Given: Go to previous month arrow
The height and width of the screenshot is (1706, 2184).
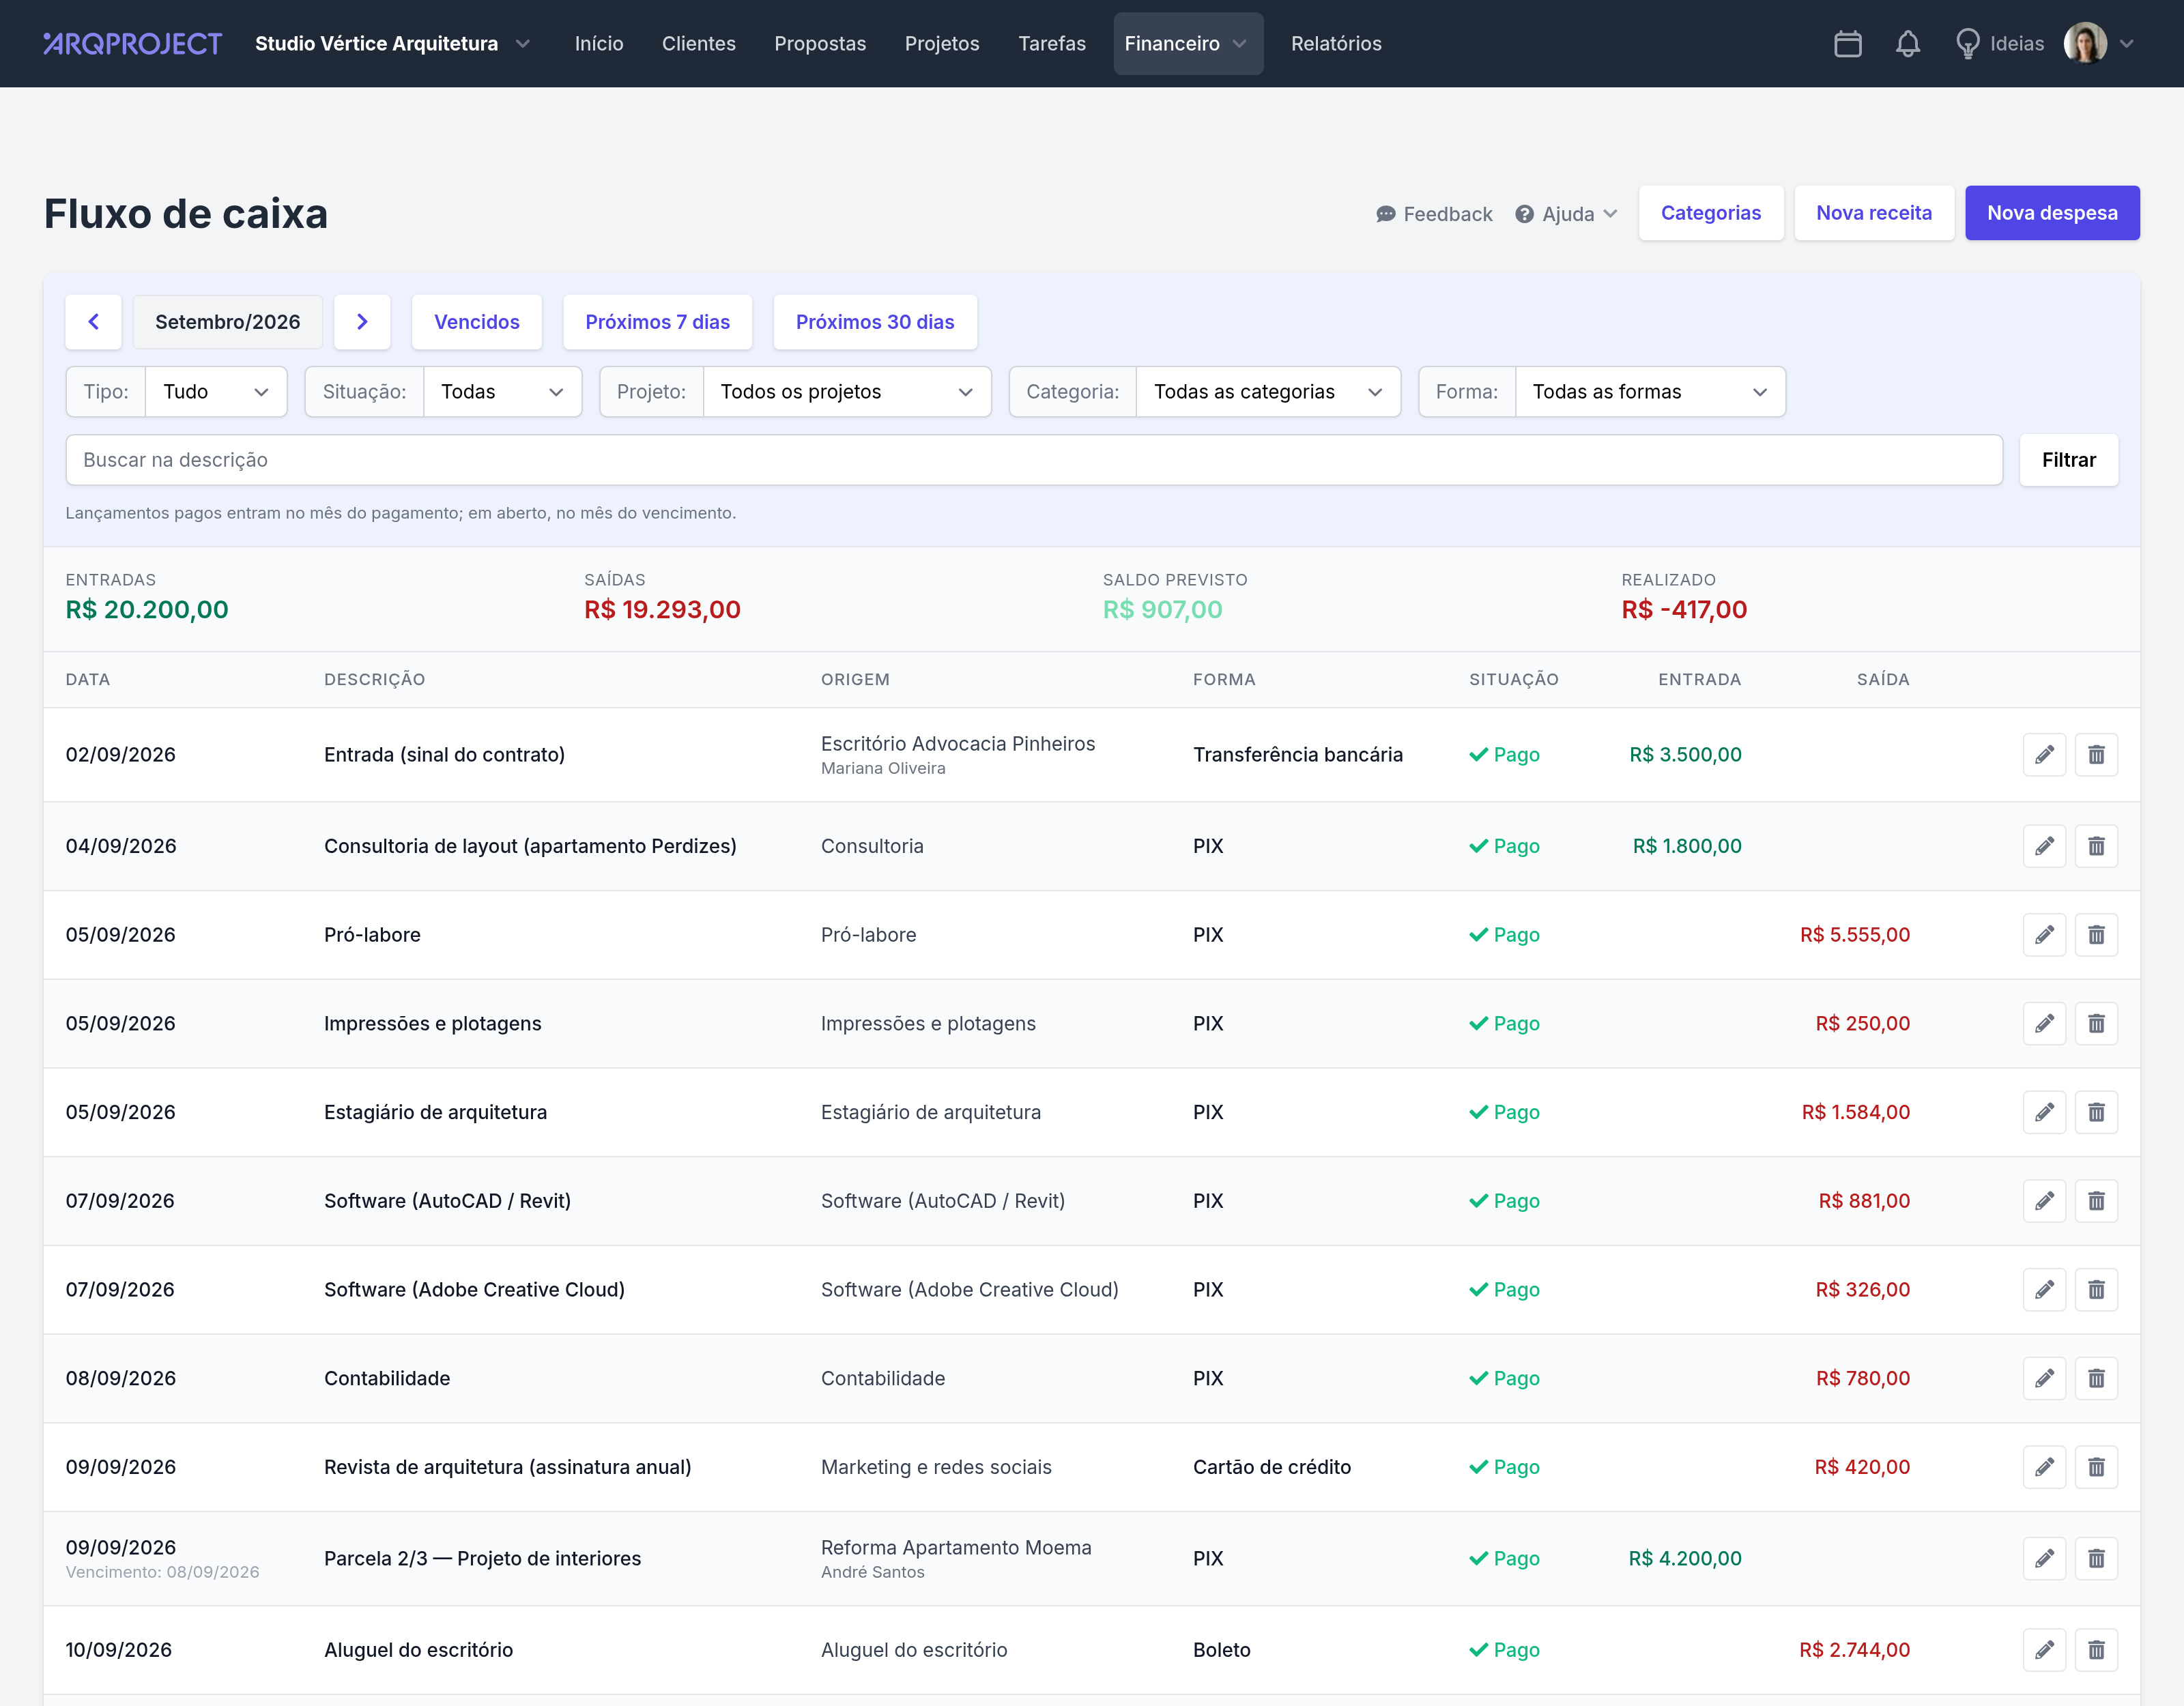Looking at the screenshot, I should (x=94, y=322).
